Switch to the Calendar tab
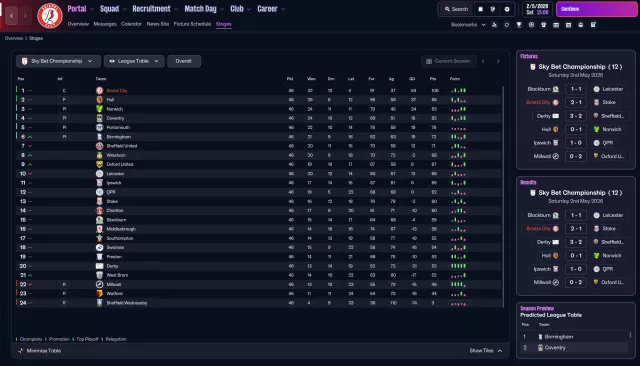Image resolution: width=640 pixels, height=366 pixels. (x=131, y=24)
